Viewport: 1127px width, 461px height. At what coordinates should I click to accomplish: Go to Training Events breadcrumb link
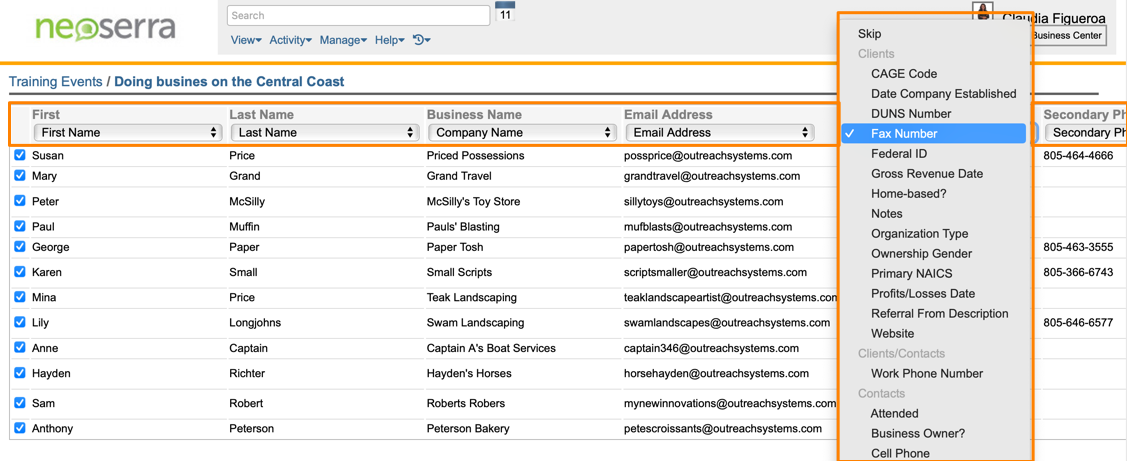click(x=56, y=82)
